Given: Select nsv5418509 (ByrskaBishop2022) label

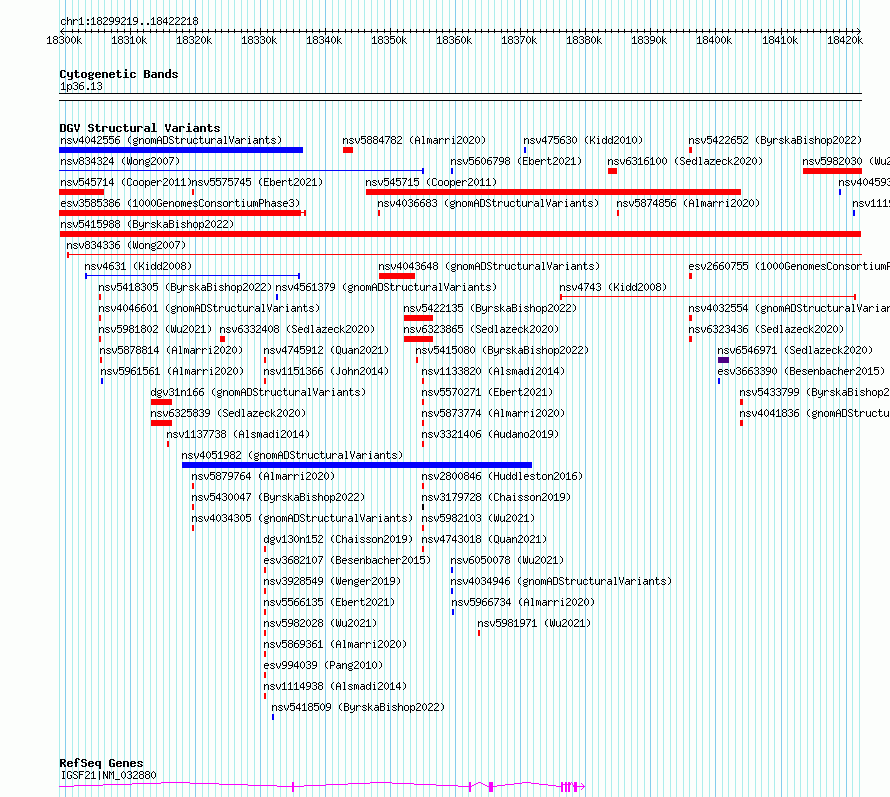Looking at the screenshot, I should coord(358,707).
